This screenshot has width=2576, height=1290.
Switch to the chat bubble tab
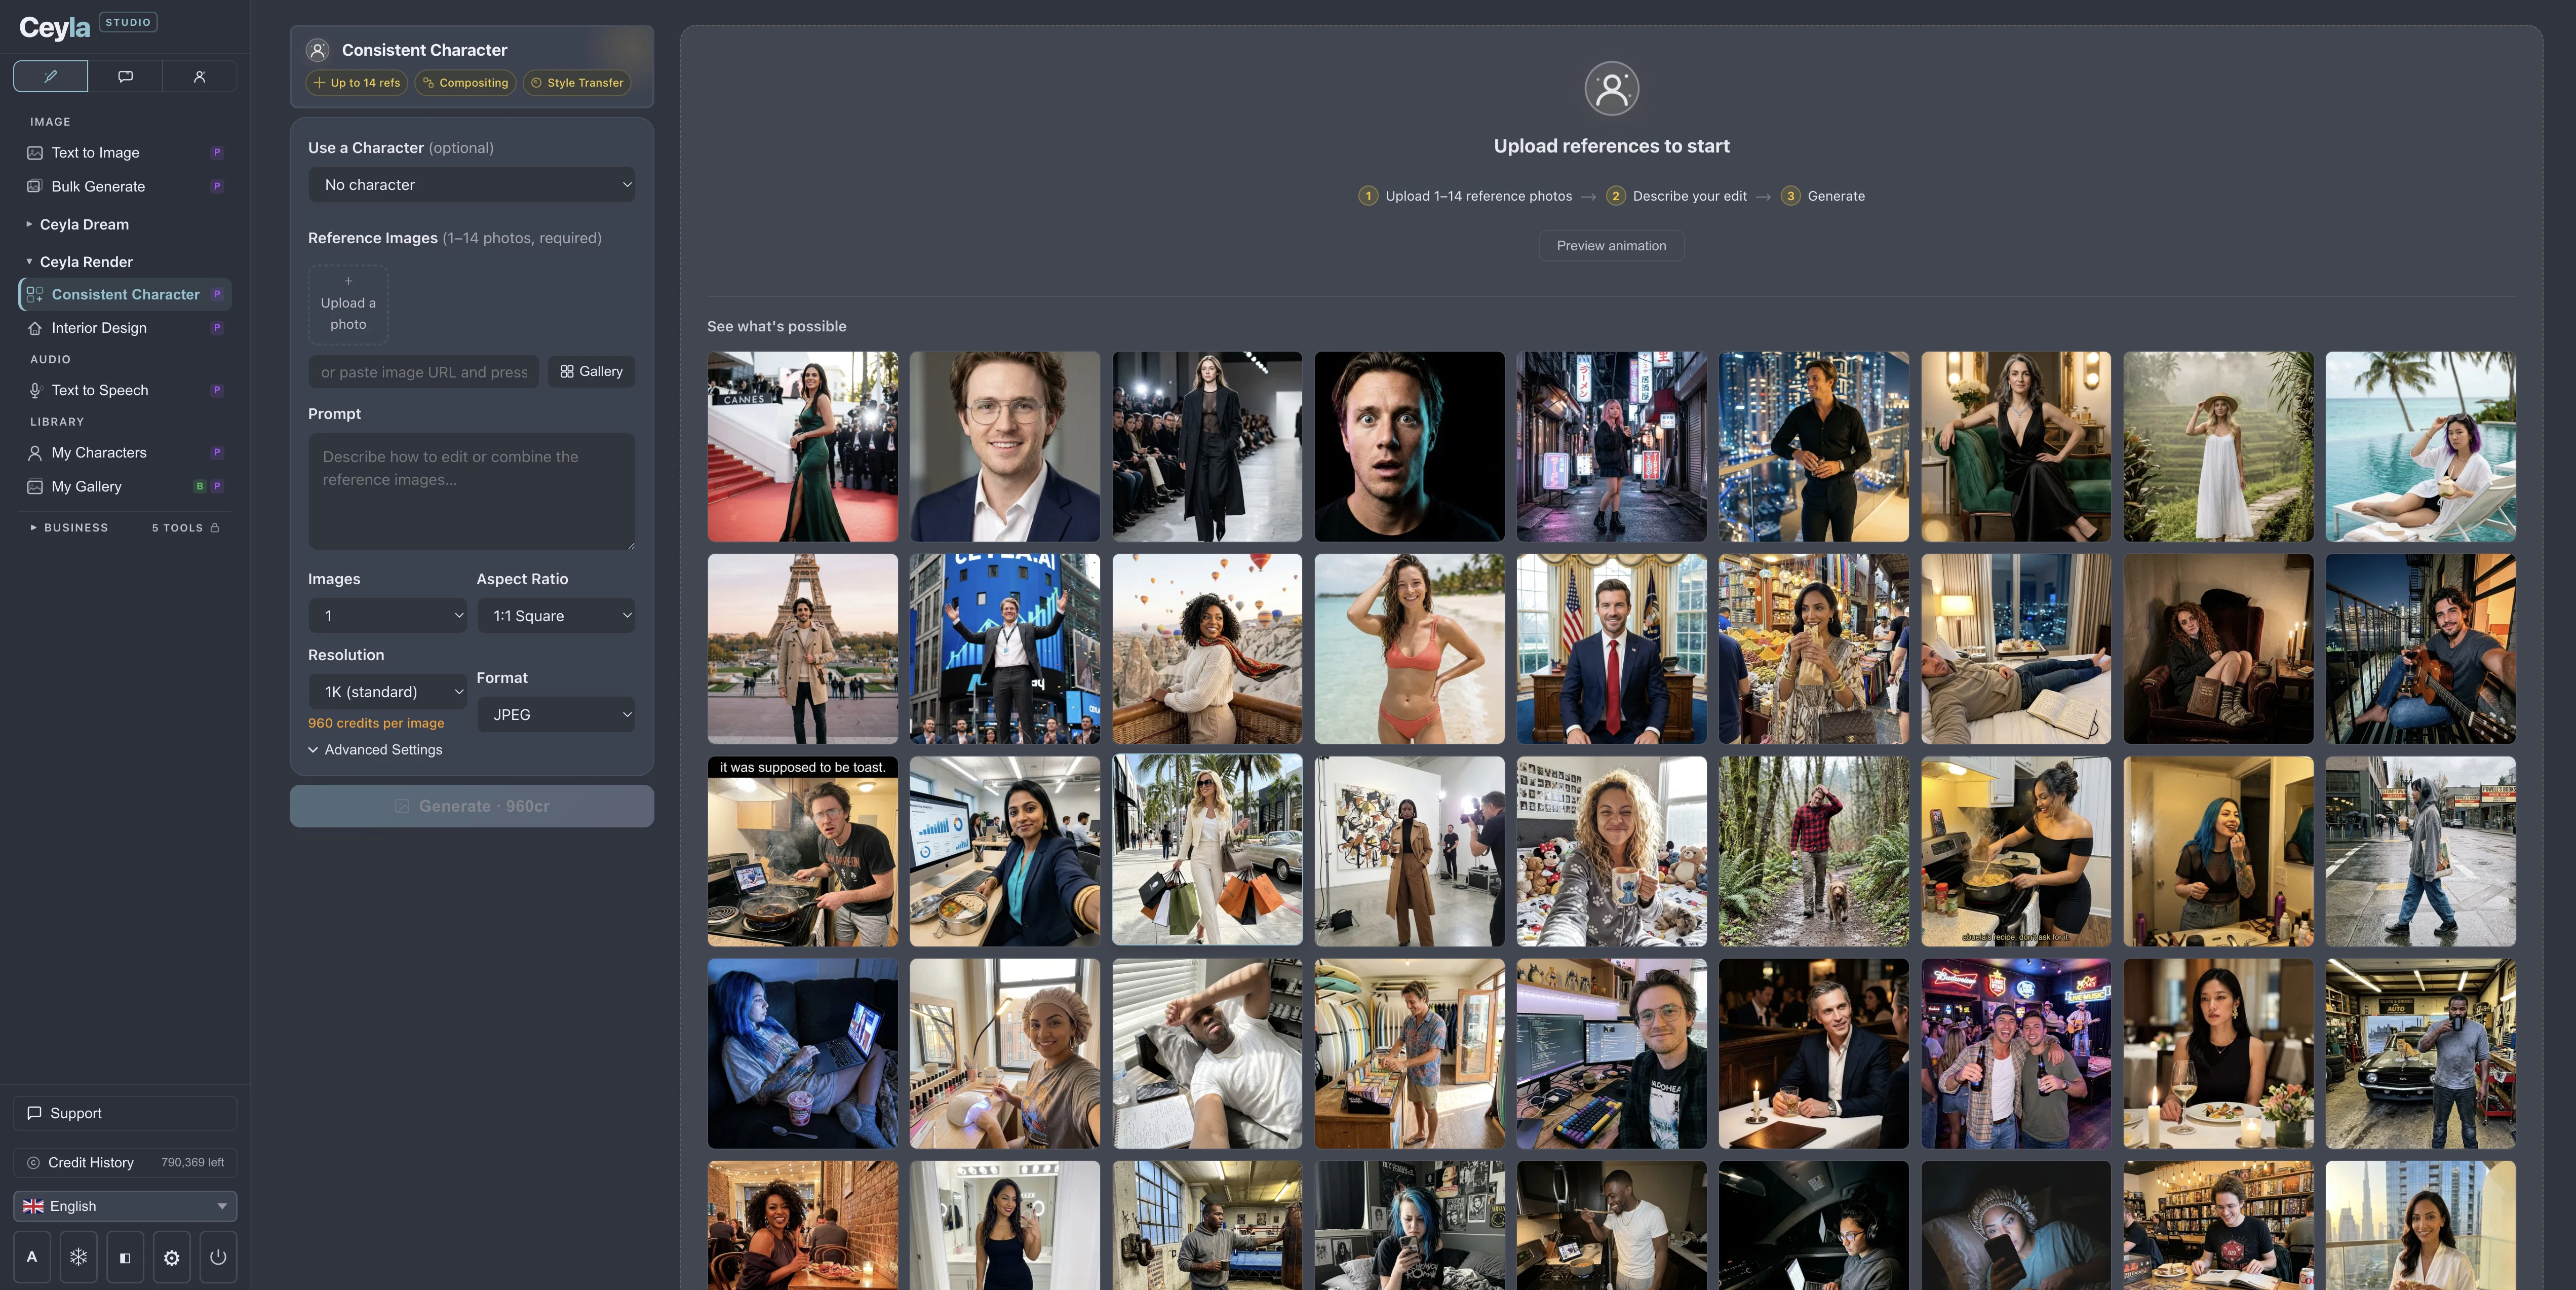(125, 76)
